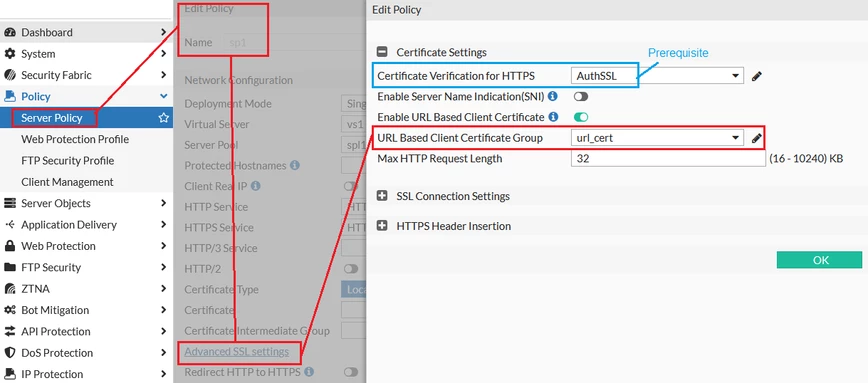Open the HTTP/3 Service field
This screenshot has width=868, height=383.
(353, 249)
